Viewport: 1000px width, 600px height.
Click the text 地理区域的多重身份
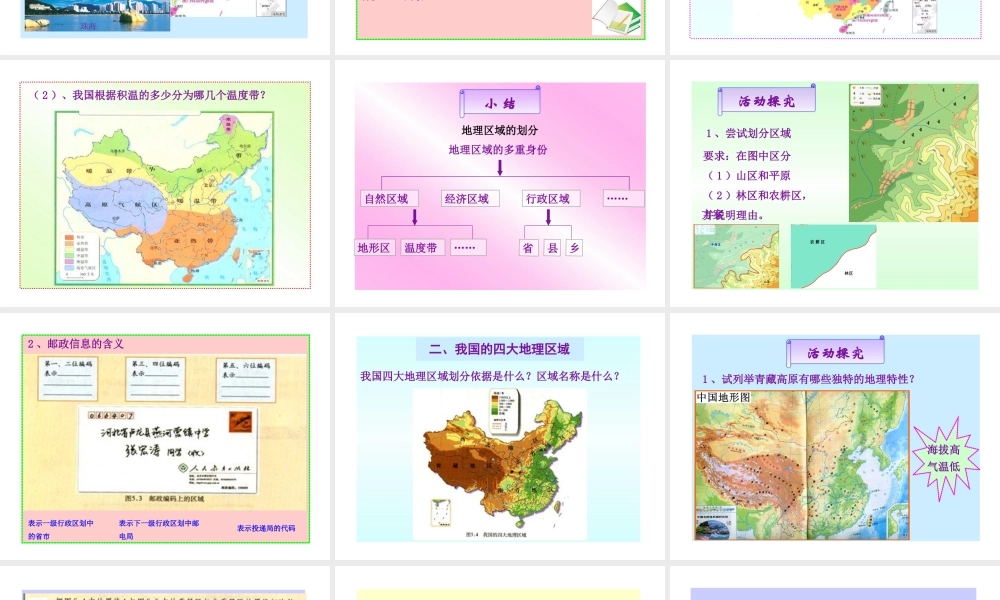click(x=498, y=150)
